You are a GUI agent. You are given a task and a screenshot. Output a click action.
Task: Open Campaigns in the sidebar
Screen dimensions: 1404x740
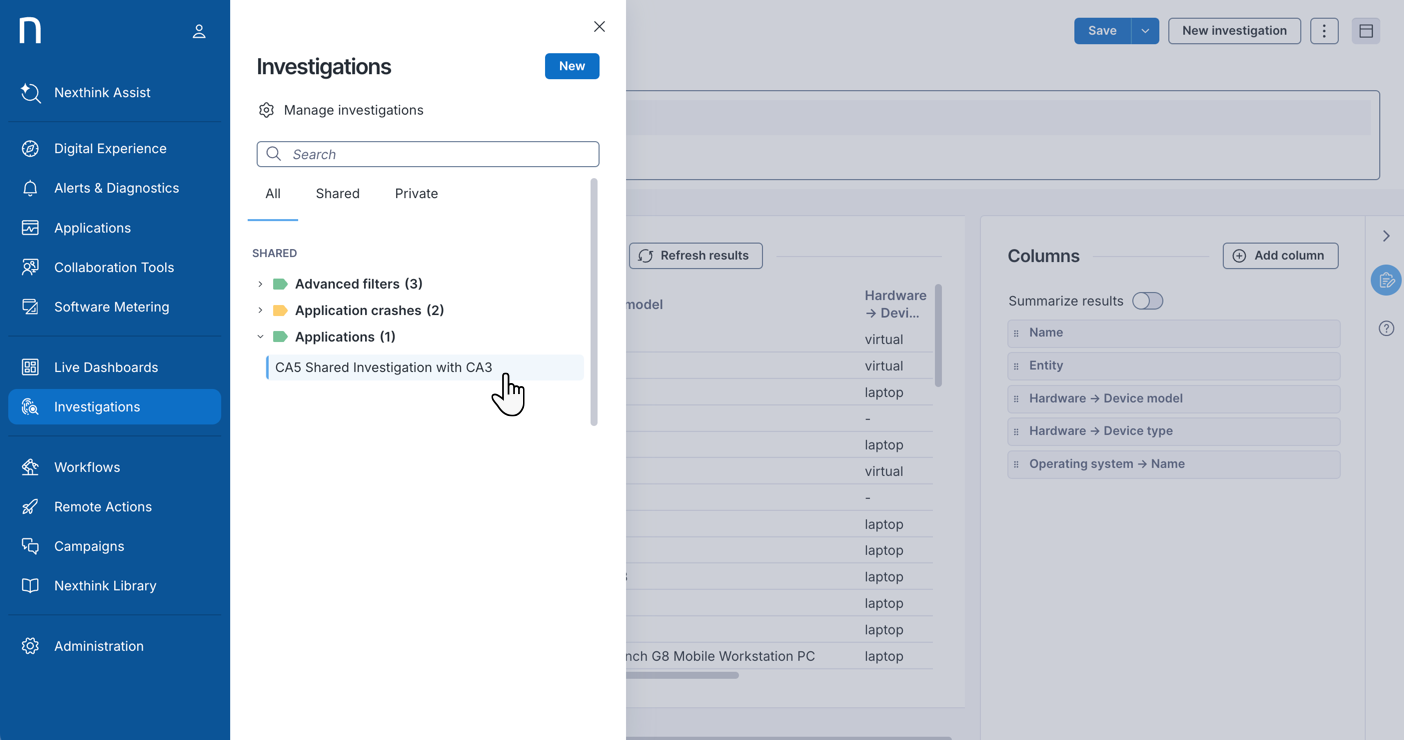(x=89, y=546)
